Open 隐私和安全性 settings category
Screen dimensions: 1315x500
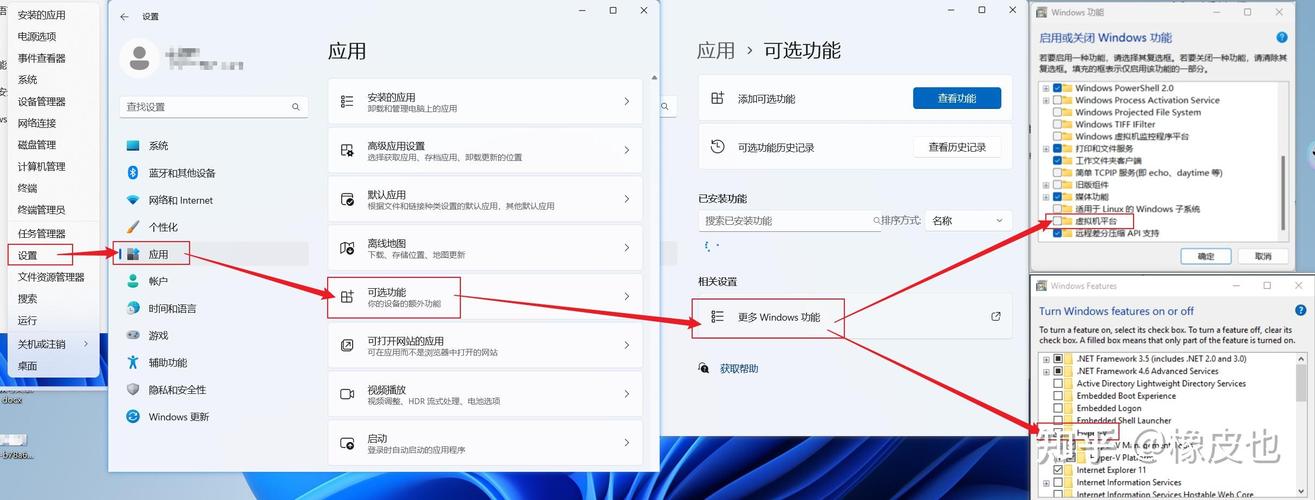point(212,390)
